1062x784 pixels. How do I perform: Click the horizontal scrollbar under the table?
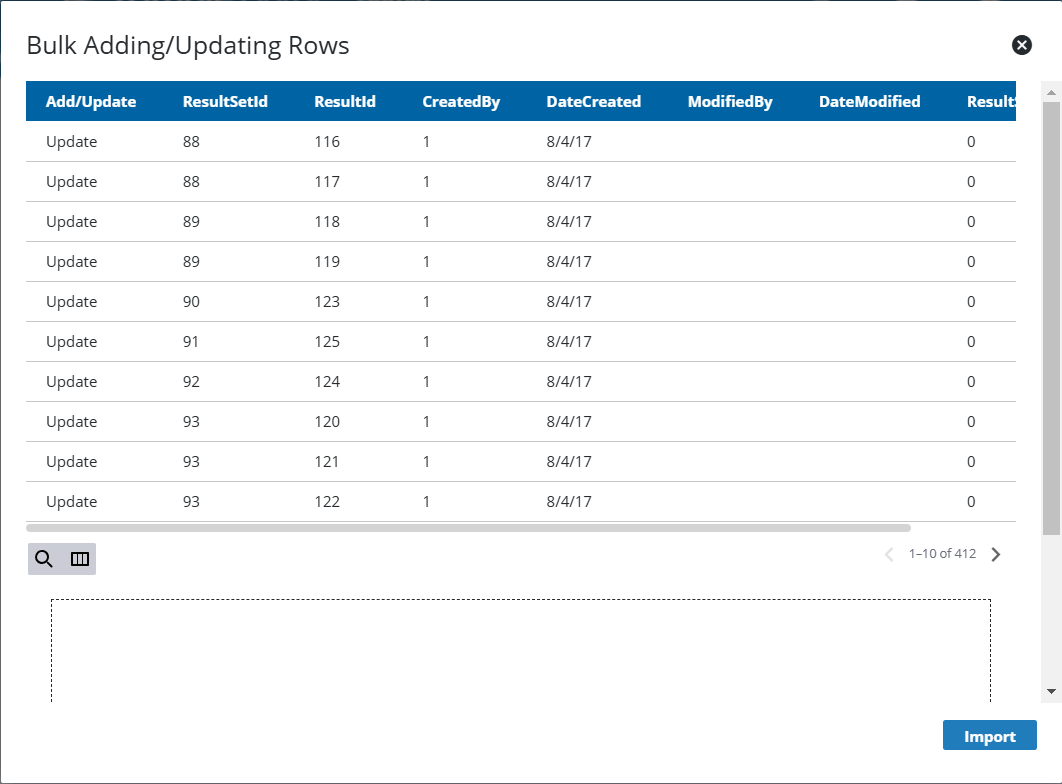(468, 527)
